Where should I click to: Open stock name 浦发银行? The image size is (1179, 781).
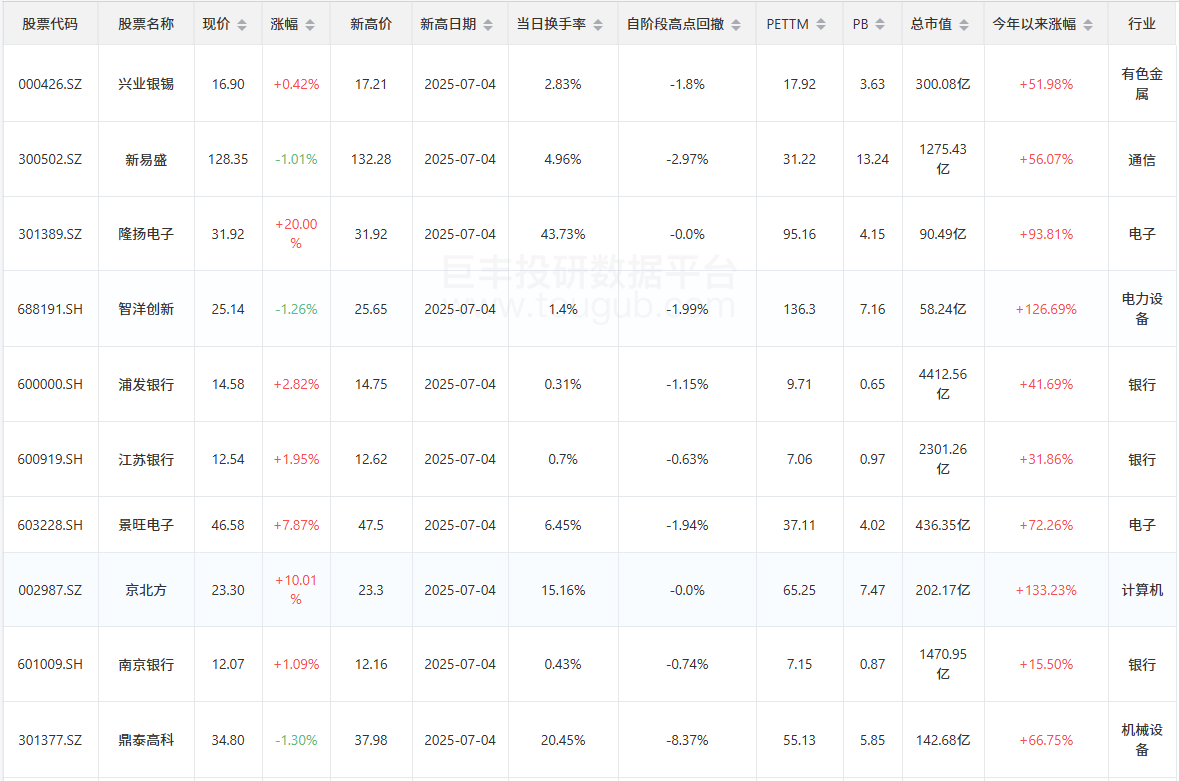click(x=146, y=384)
